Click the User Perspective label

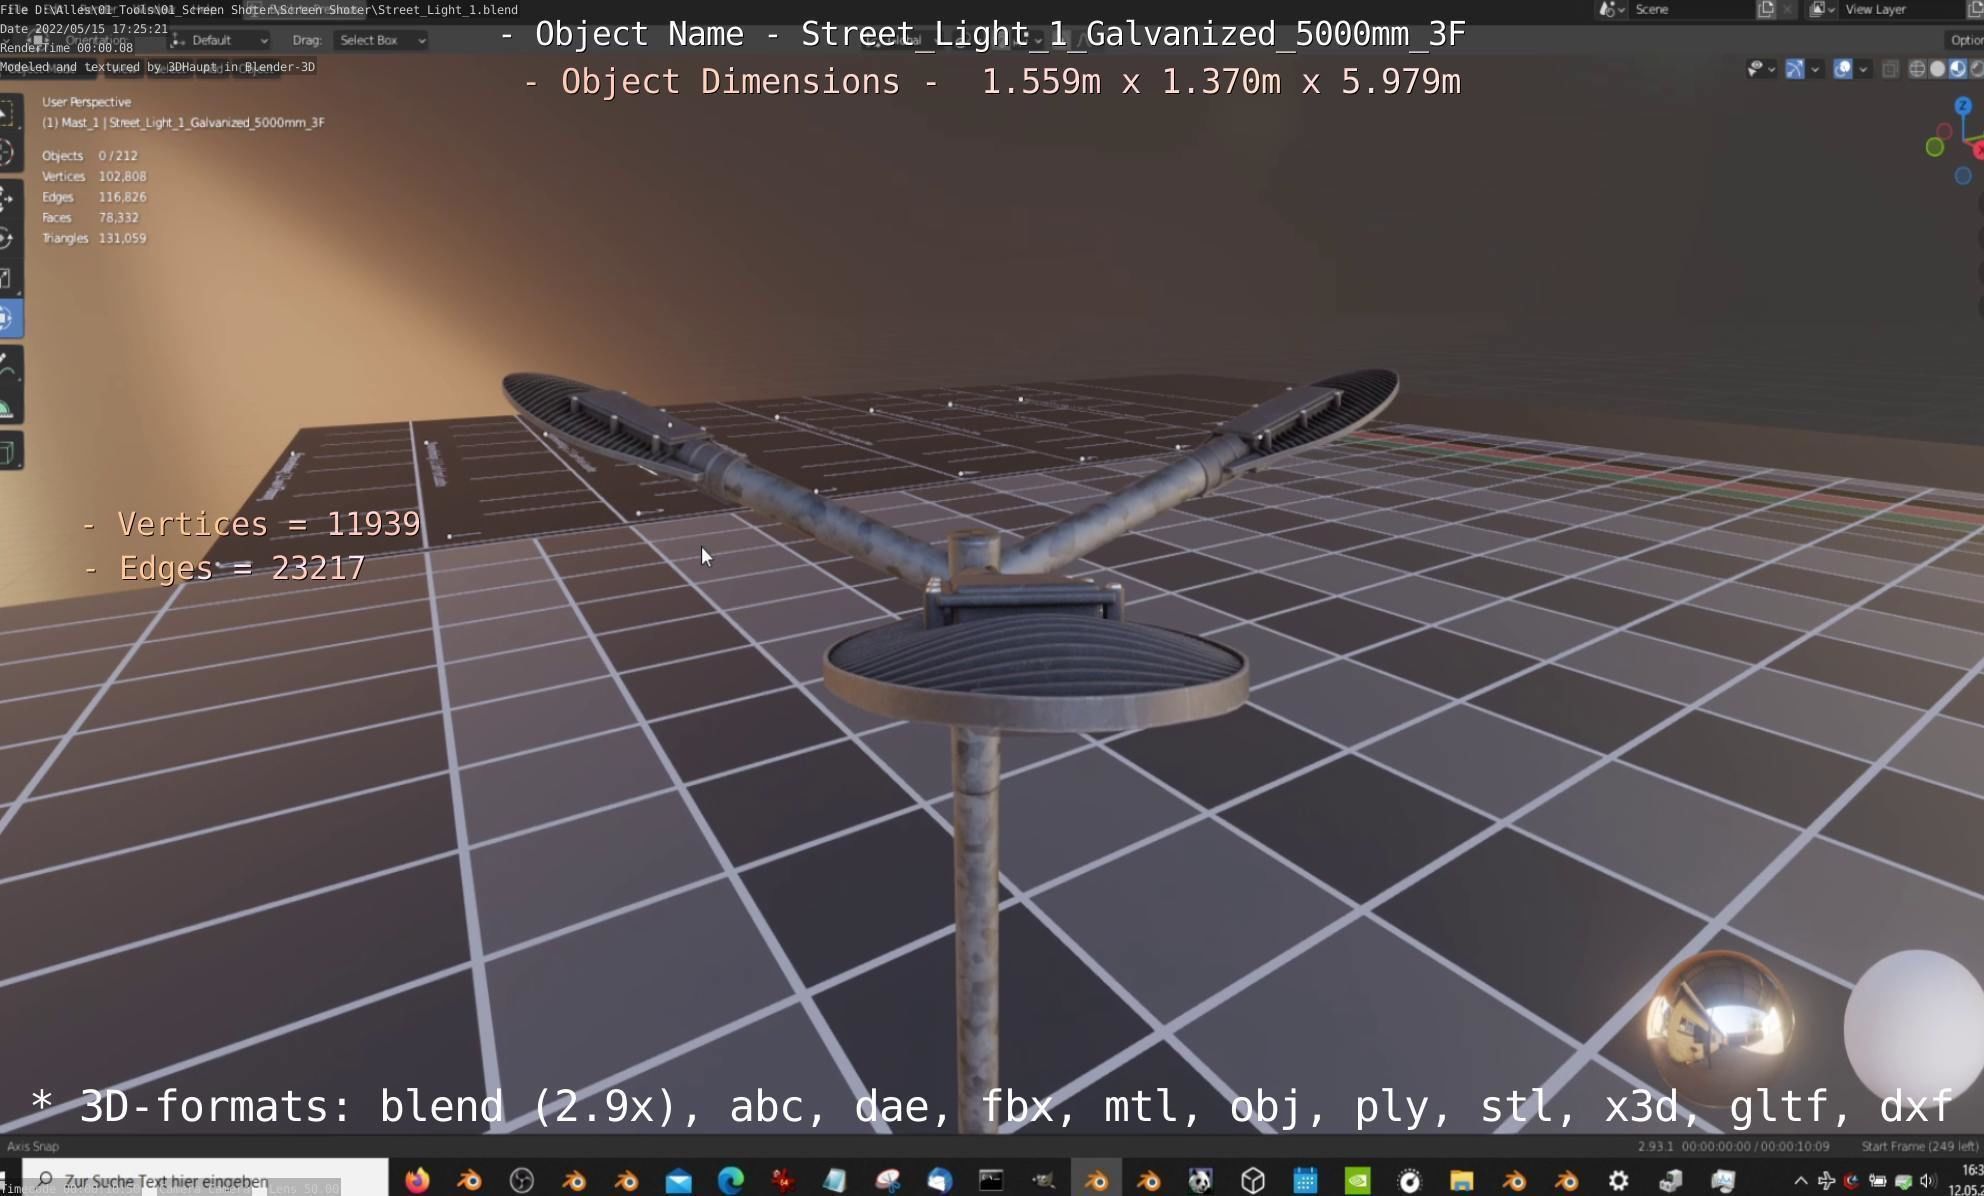coord(86,102)
